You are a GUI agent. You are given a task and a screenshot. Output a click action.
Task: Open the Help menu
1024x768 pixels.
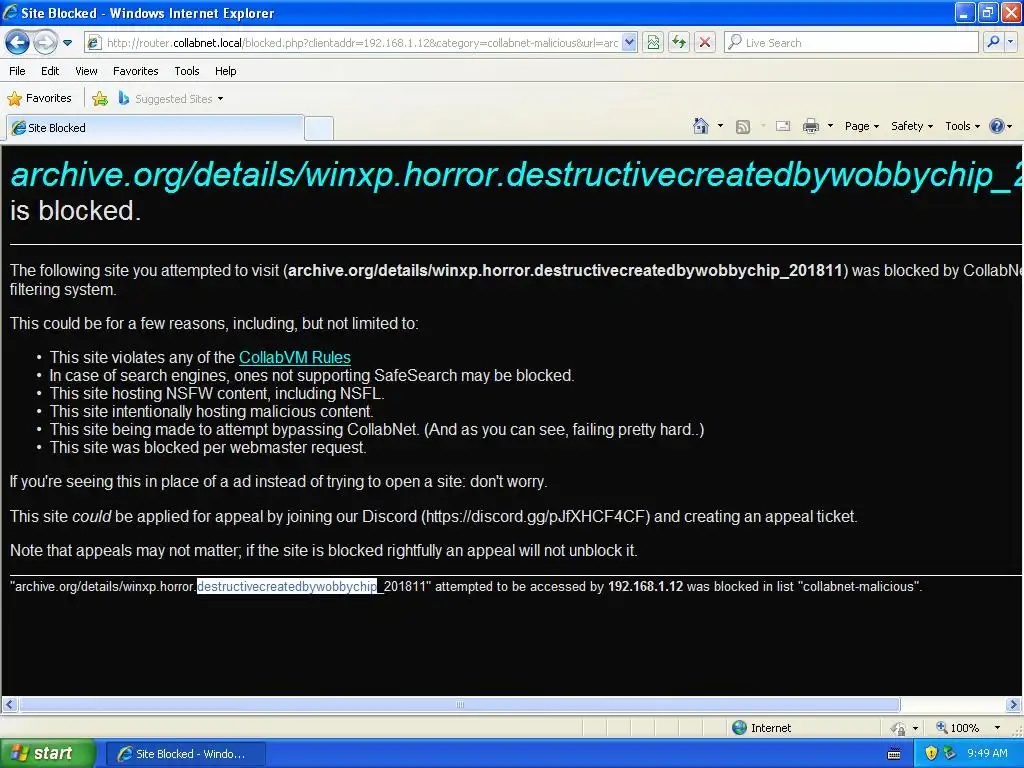[x=225, y=71]
